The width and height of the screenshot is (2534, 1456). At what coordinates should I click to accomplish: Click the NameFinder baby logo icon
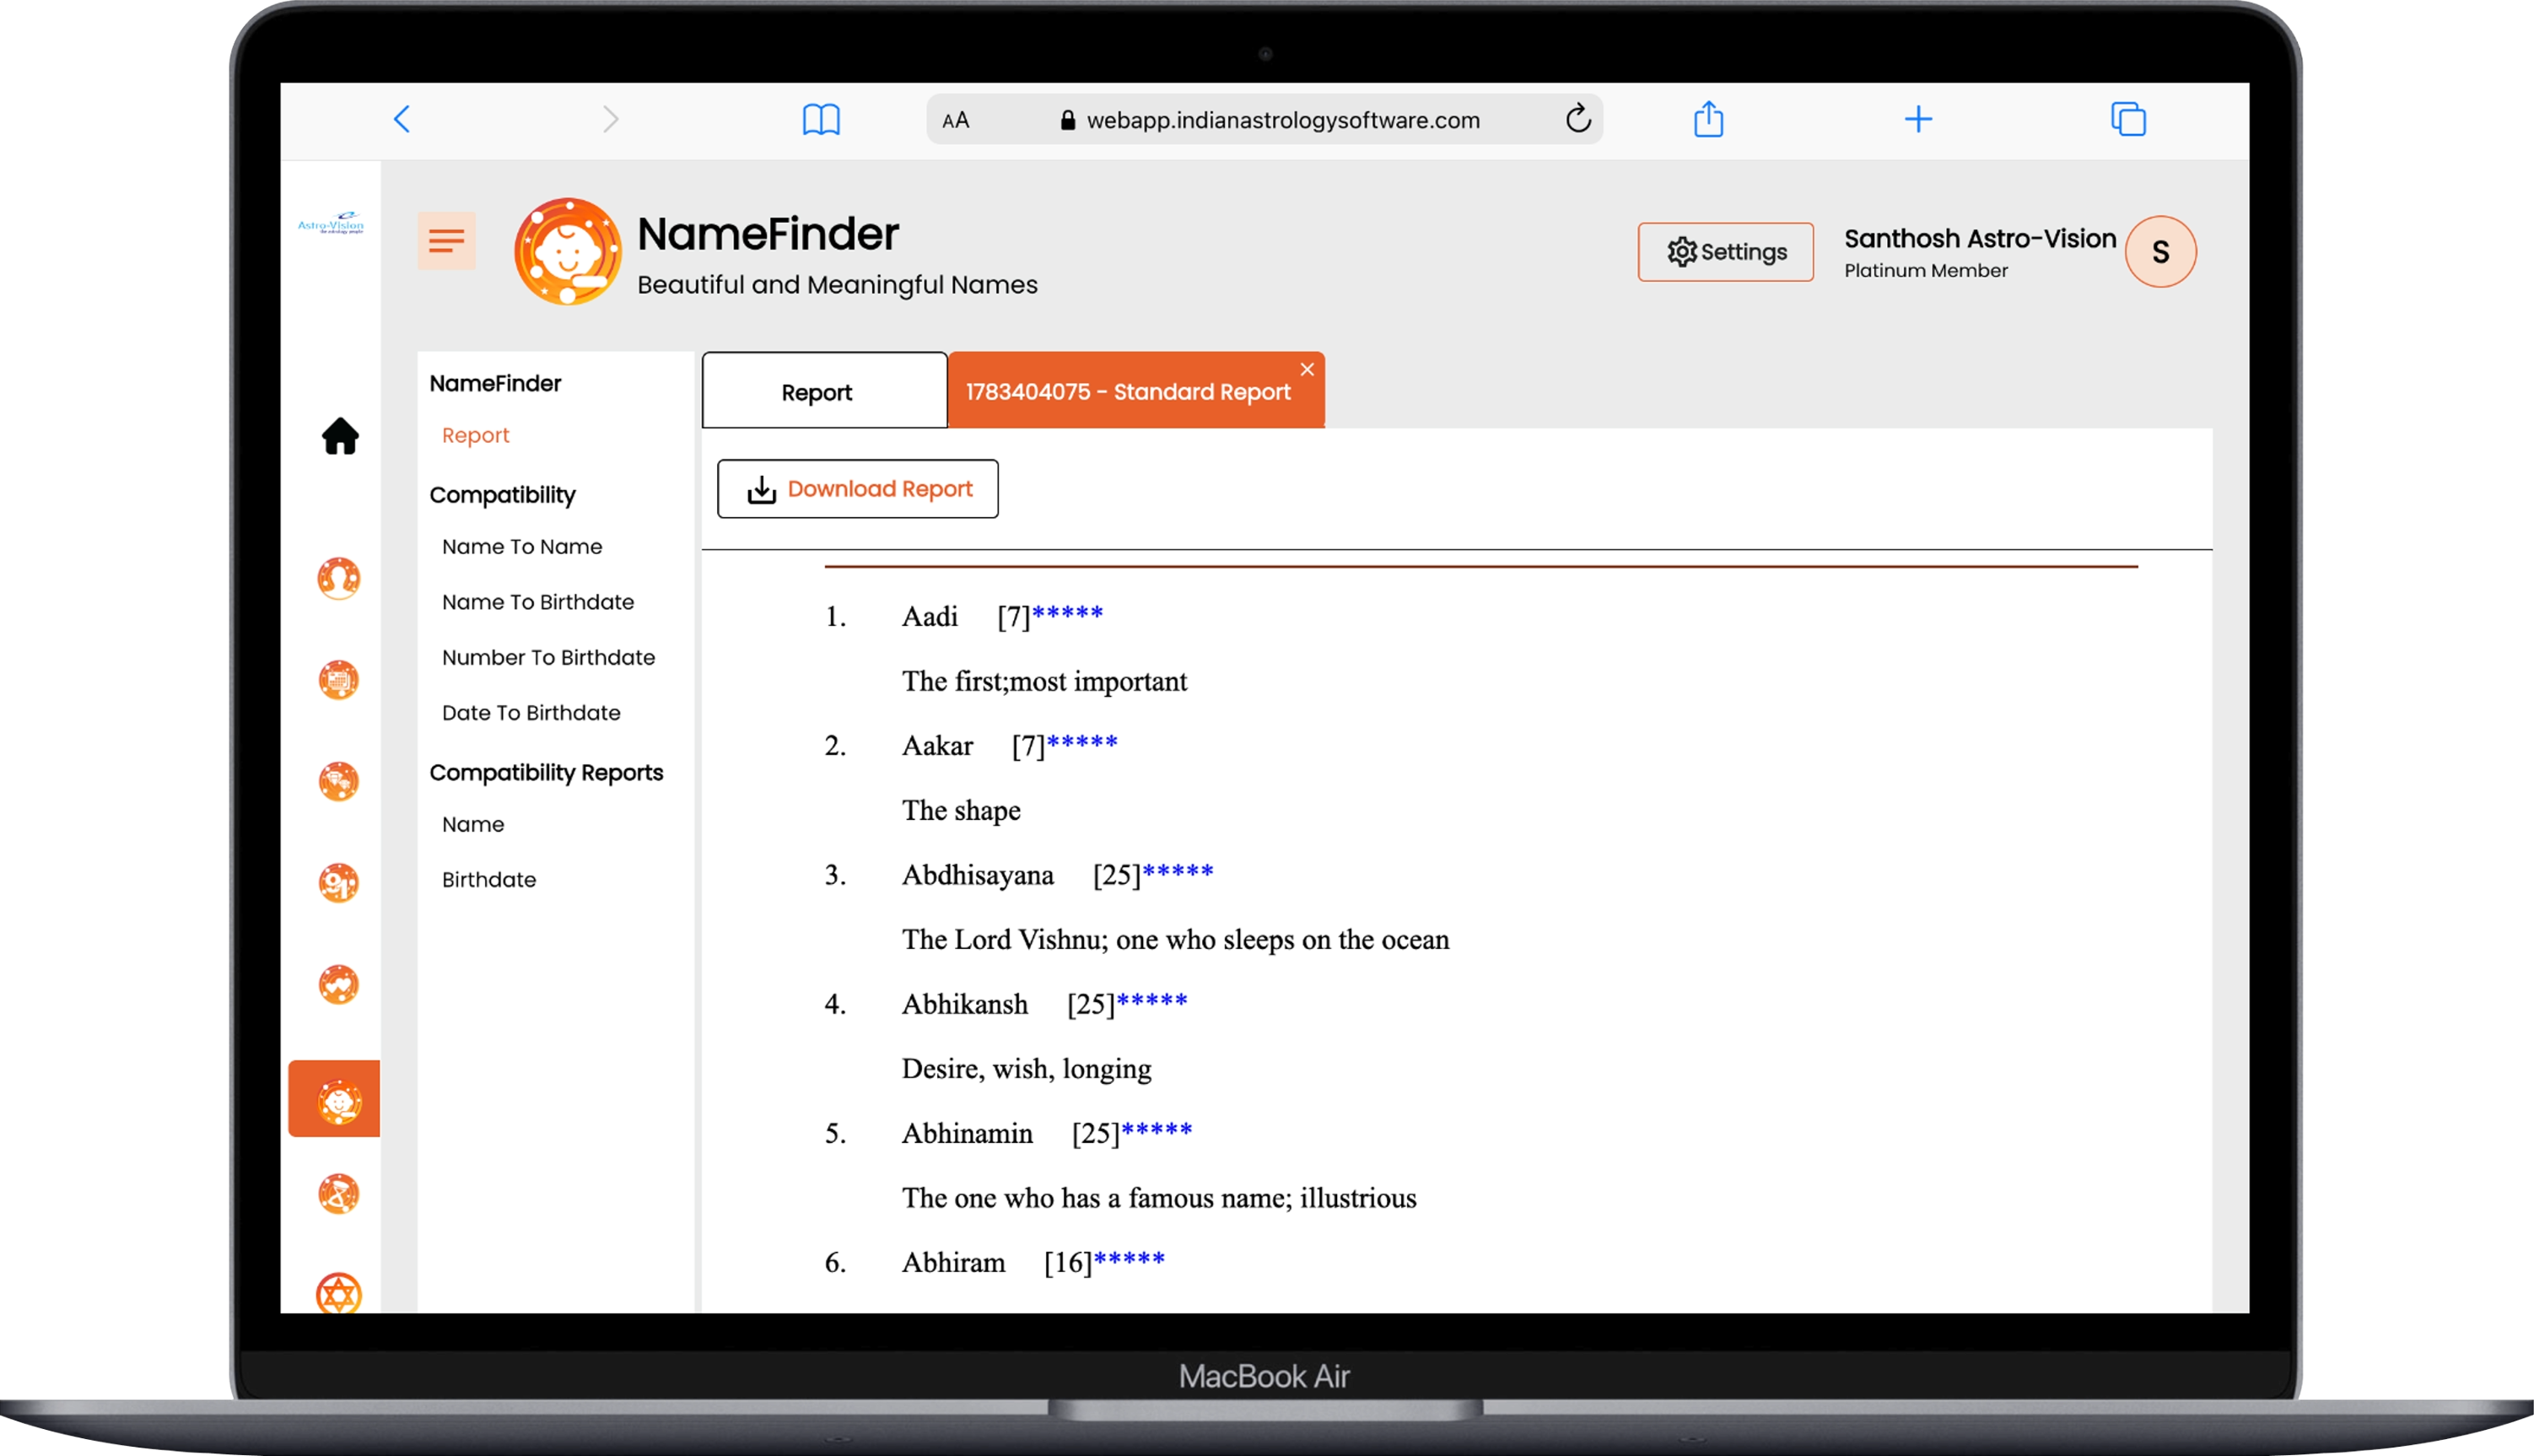point(567,251)
